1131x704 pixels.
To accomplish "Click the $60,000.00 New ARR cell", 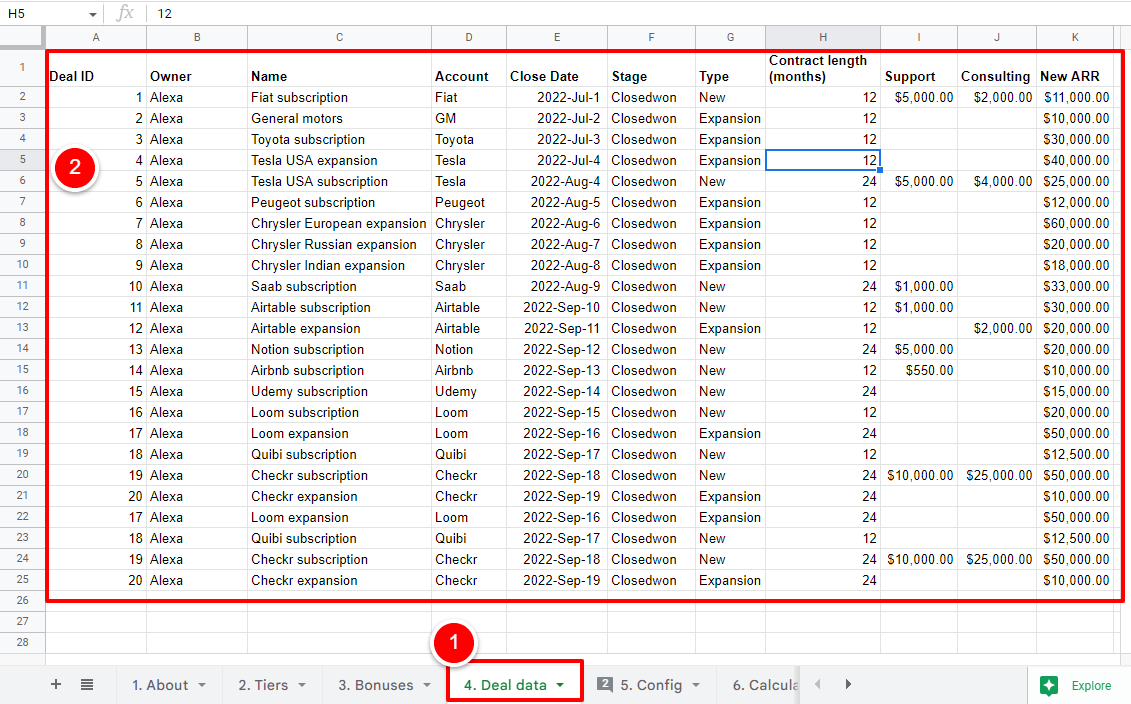I will [x=1075, y=224].
